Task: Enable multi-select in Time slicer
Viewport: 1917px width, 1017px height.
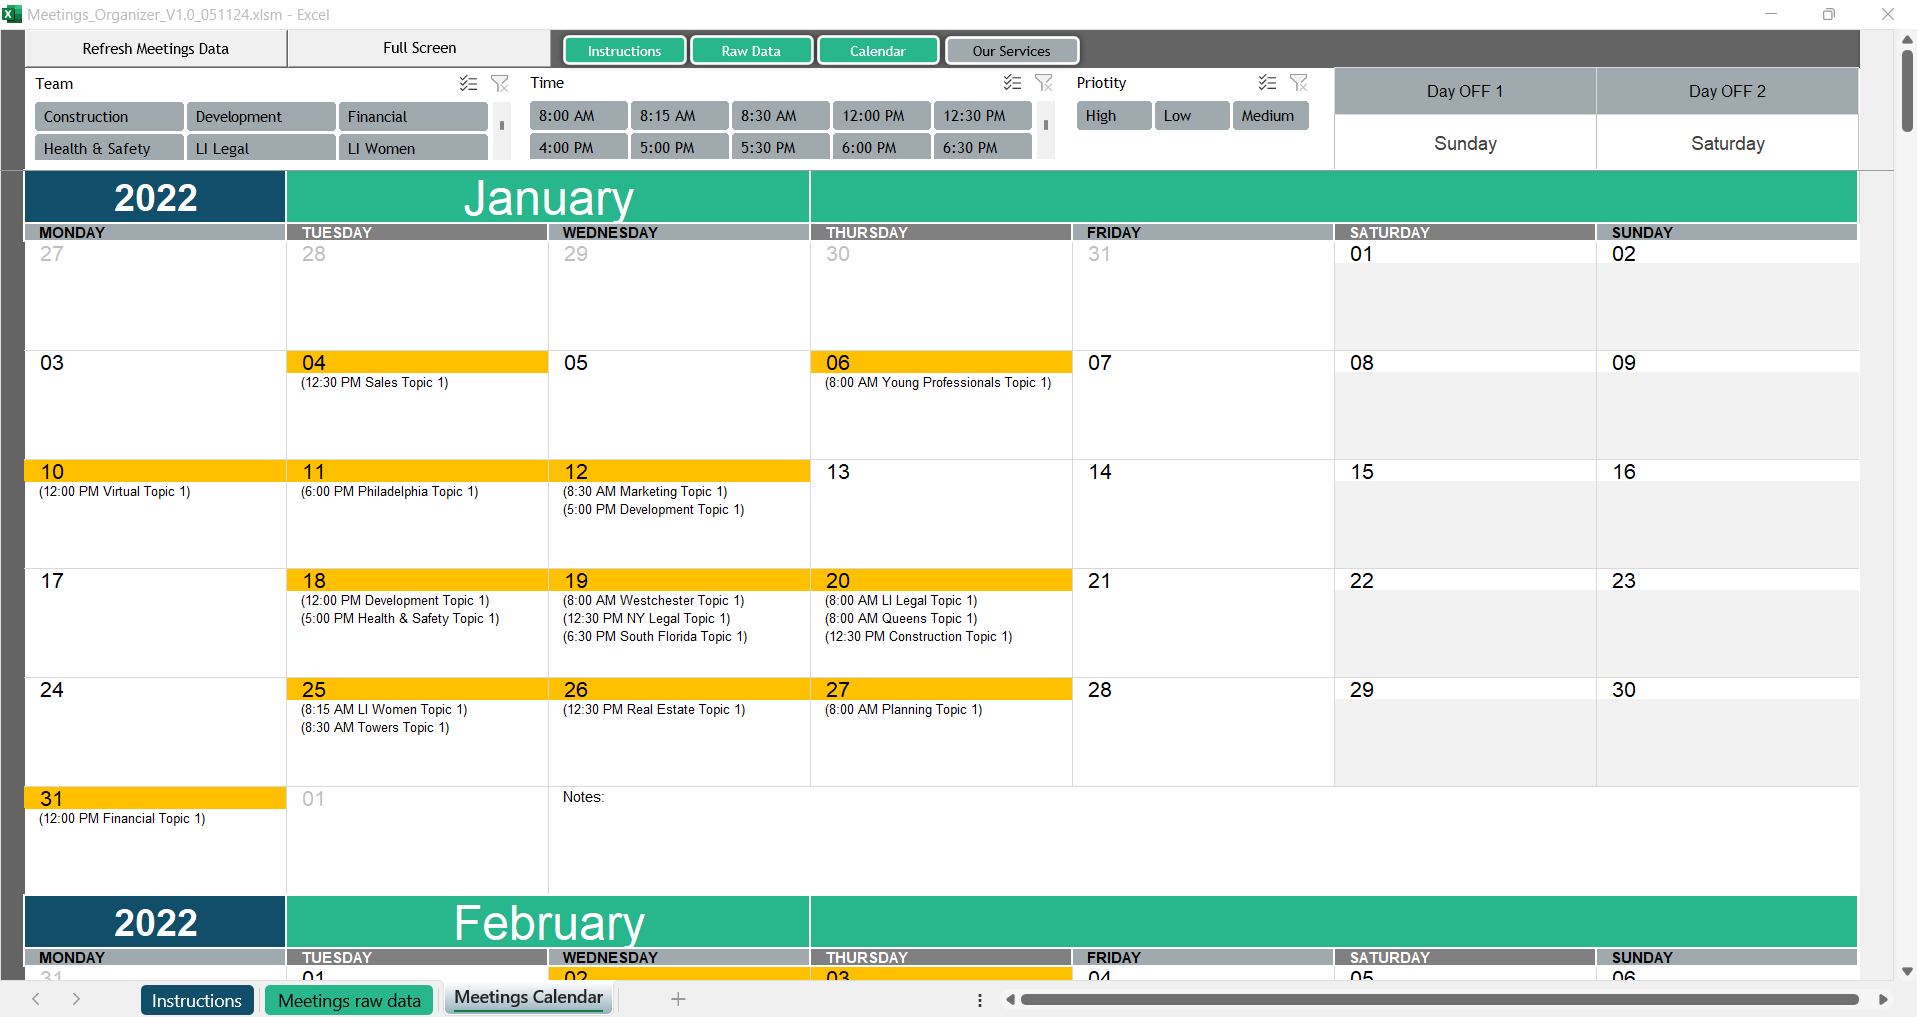Action: [x=1012, y=83]
